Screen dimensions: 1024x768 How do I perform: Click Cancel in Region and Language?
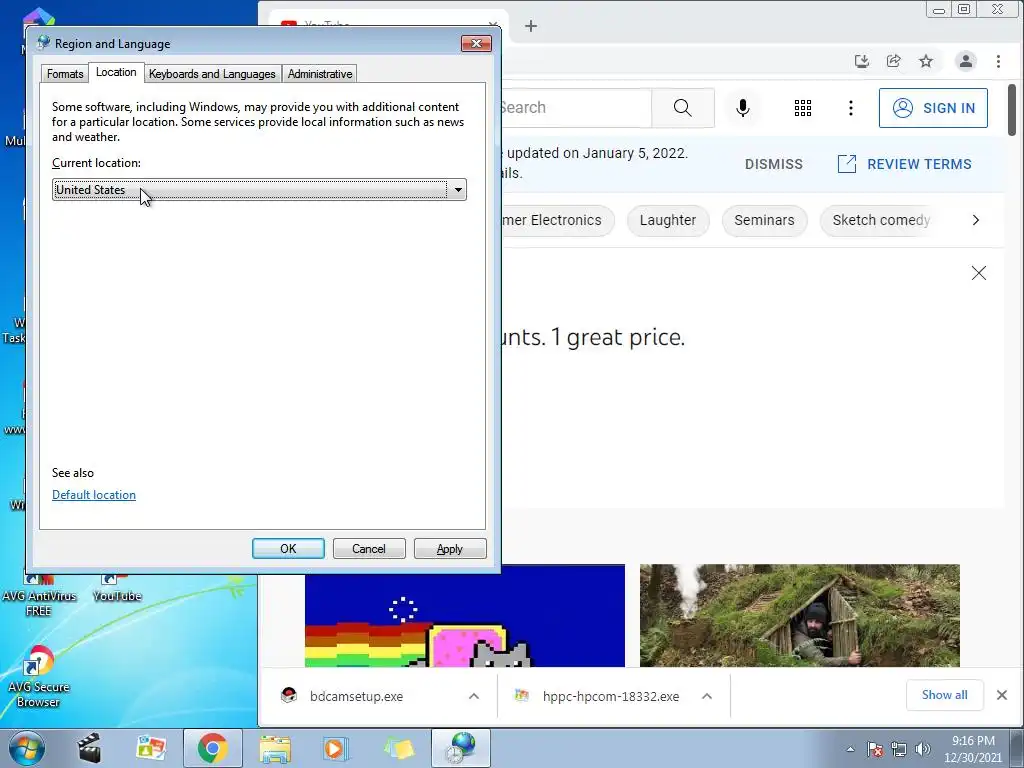pyautogui.click(x=369, y=549)
